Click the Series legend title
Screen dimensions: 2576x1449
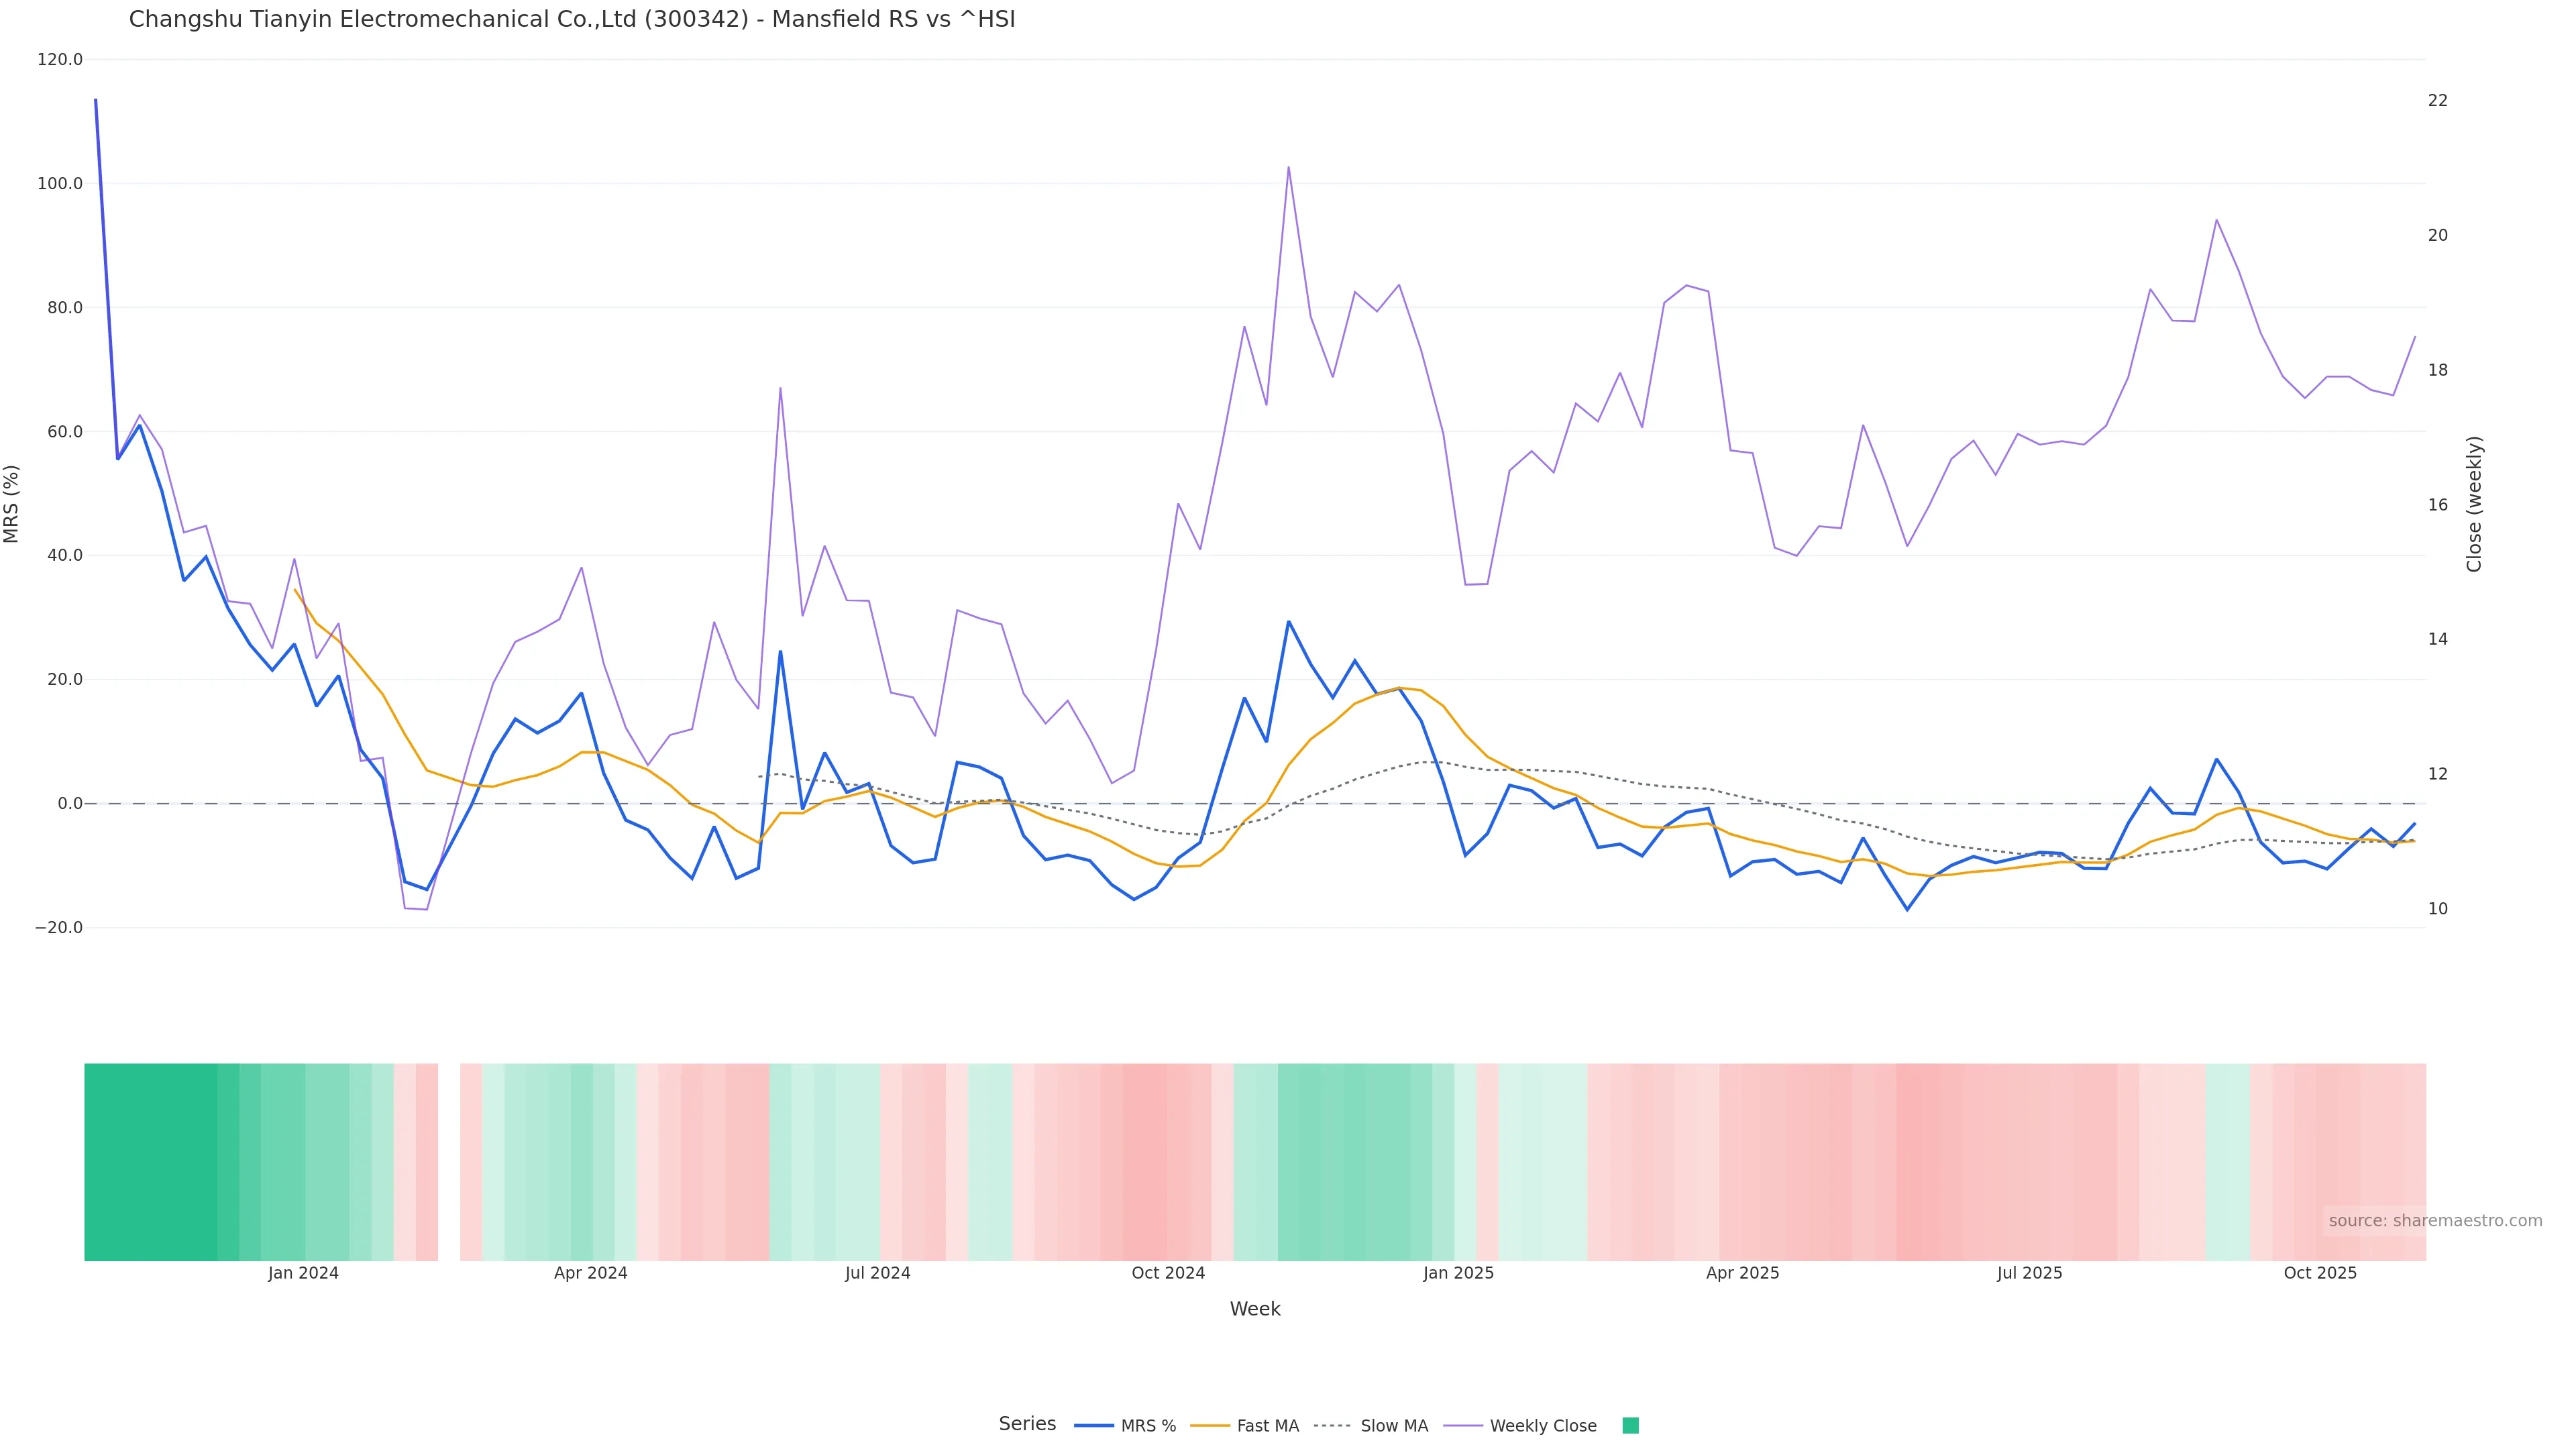[1027, 1424]
